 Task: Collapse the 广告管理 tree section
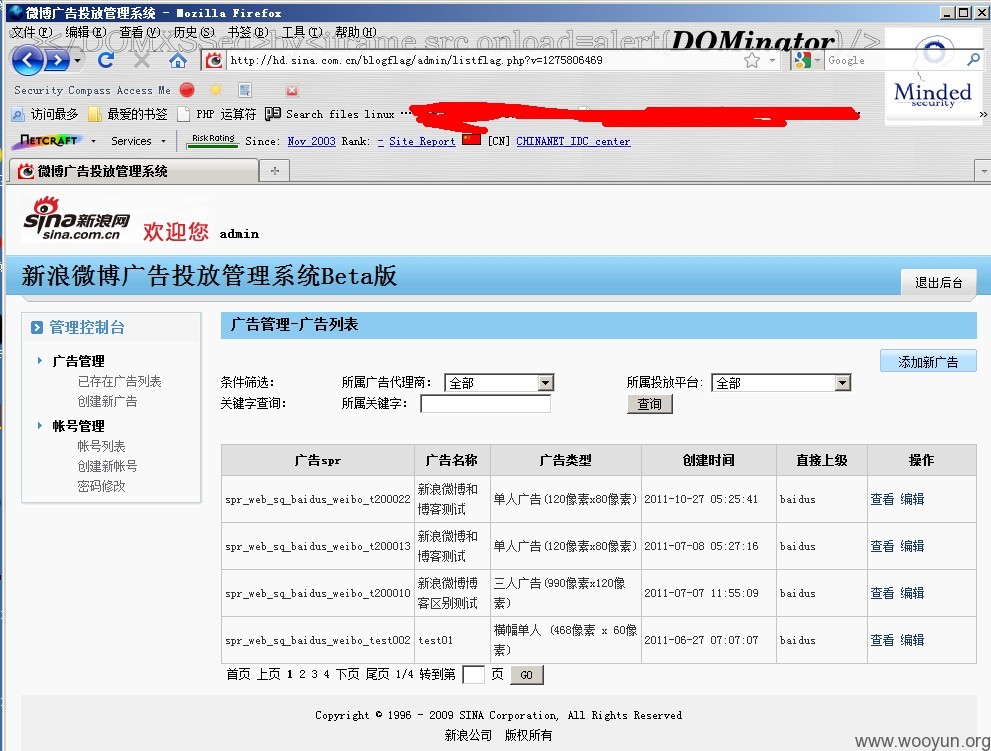point(40,360)
